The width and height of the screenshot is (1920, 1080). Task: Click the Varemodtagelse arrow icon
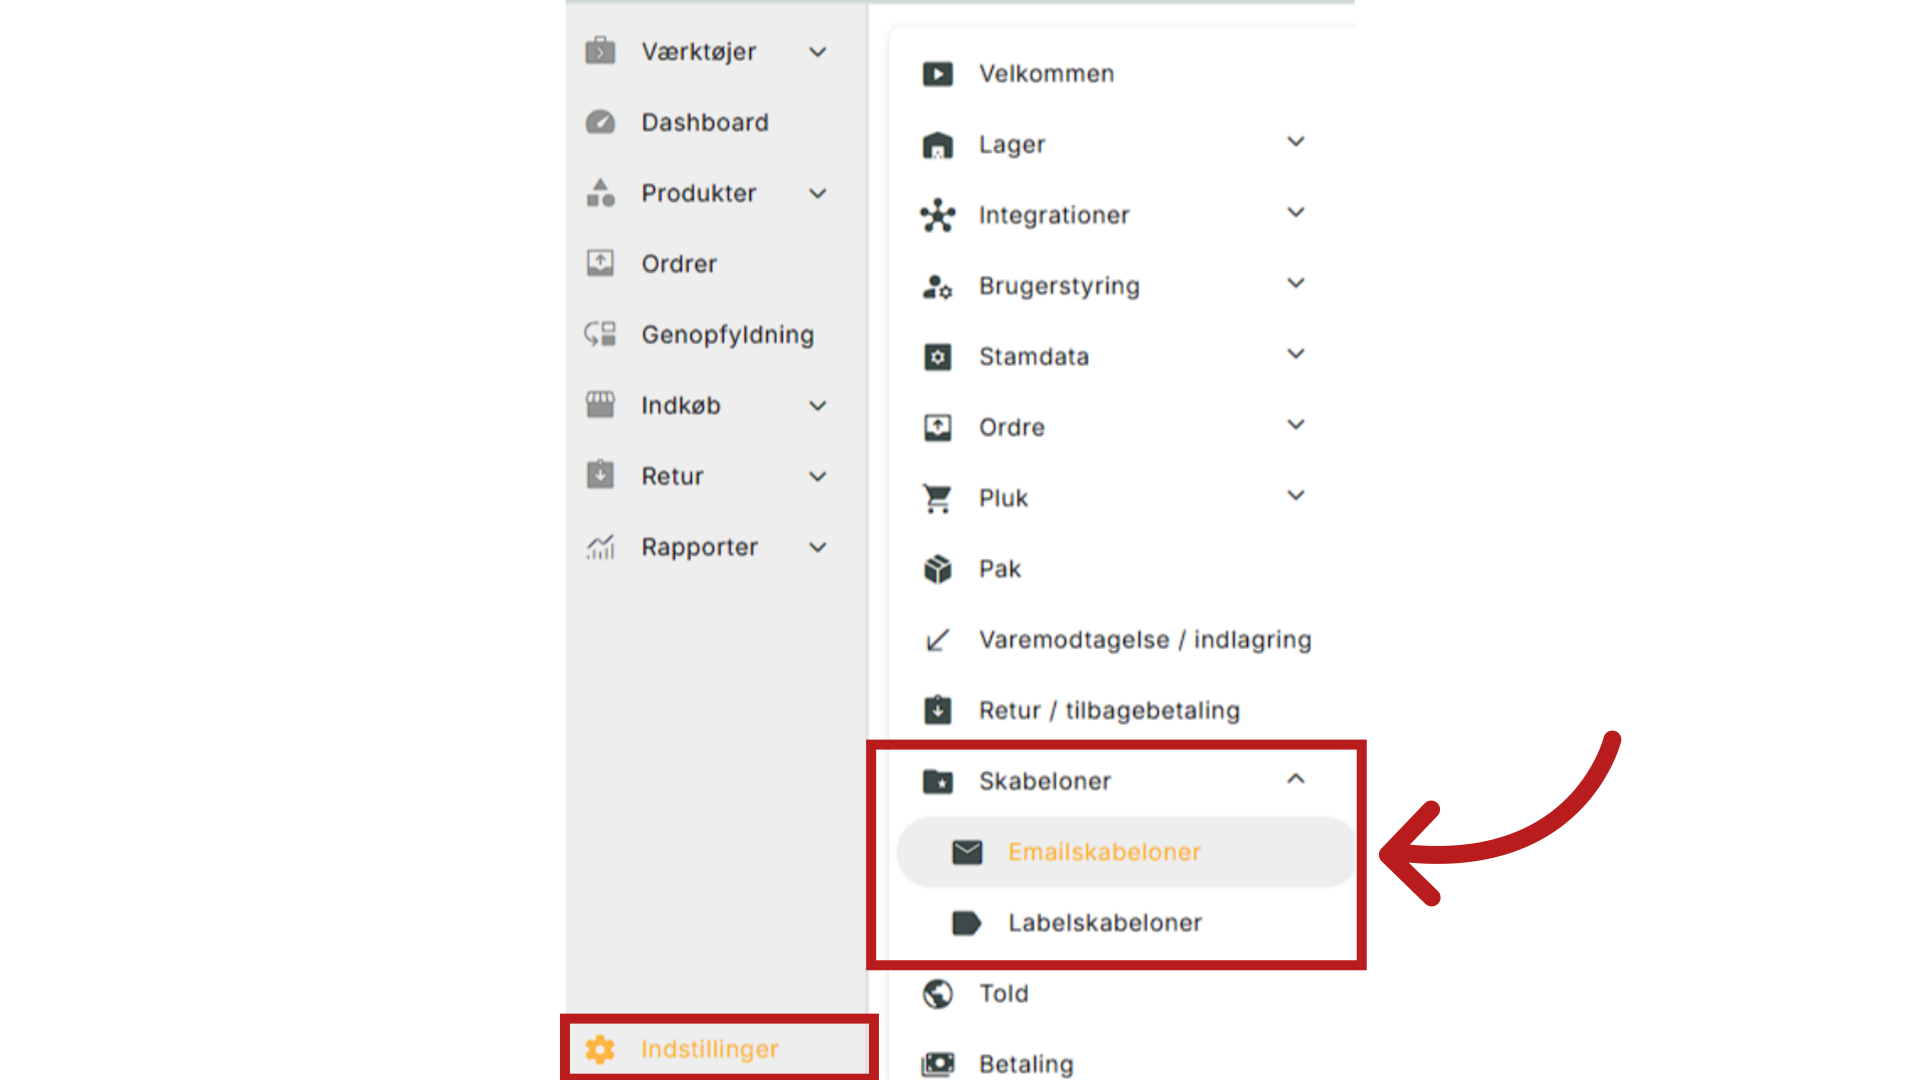[x=938, y=640]
